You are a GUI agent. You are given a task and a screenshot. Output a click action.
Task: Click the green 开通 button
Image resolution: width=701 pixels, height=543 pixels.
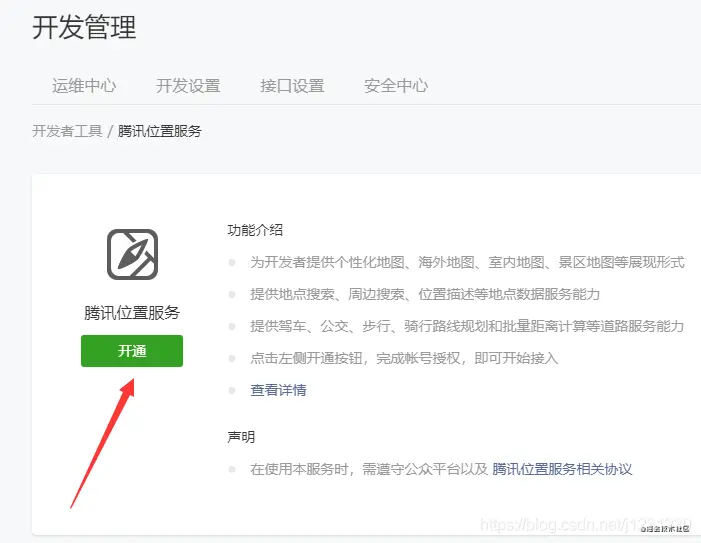[x=132, y=351]
